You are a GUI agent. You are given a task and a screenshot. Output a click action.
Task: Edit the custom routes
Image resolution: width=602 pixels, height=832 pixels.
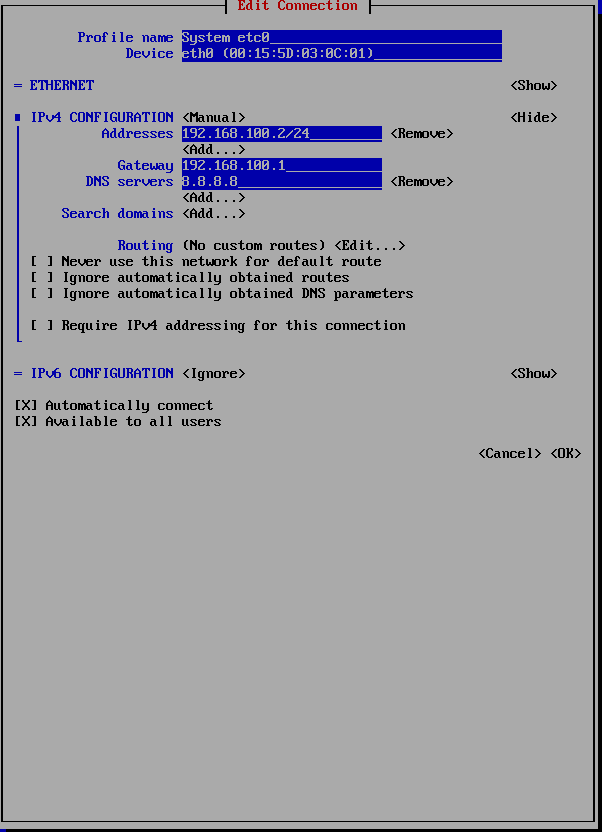(x=370, y=246)
